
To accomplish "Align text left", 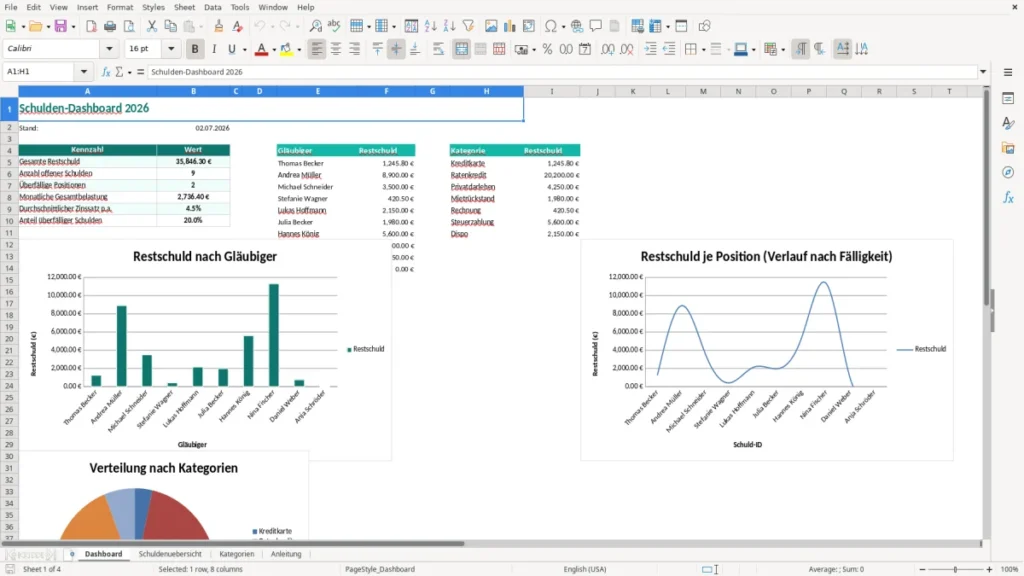I will click(317, 49).
